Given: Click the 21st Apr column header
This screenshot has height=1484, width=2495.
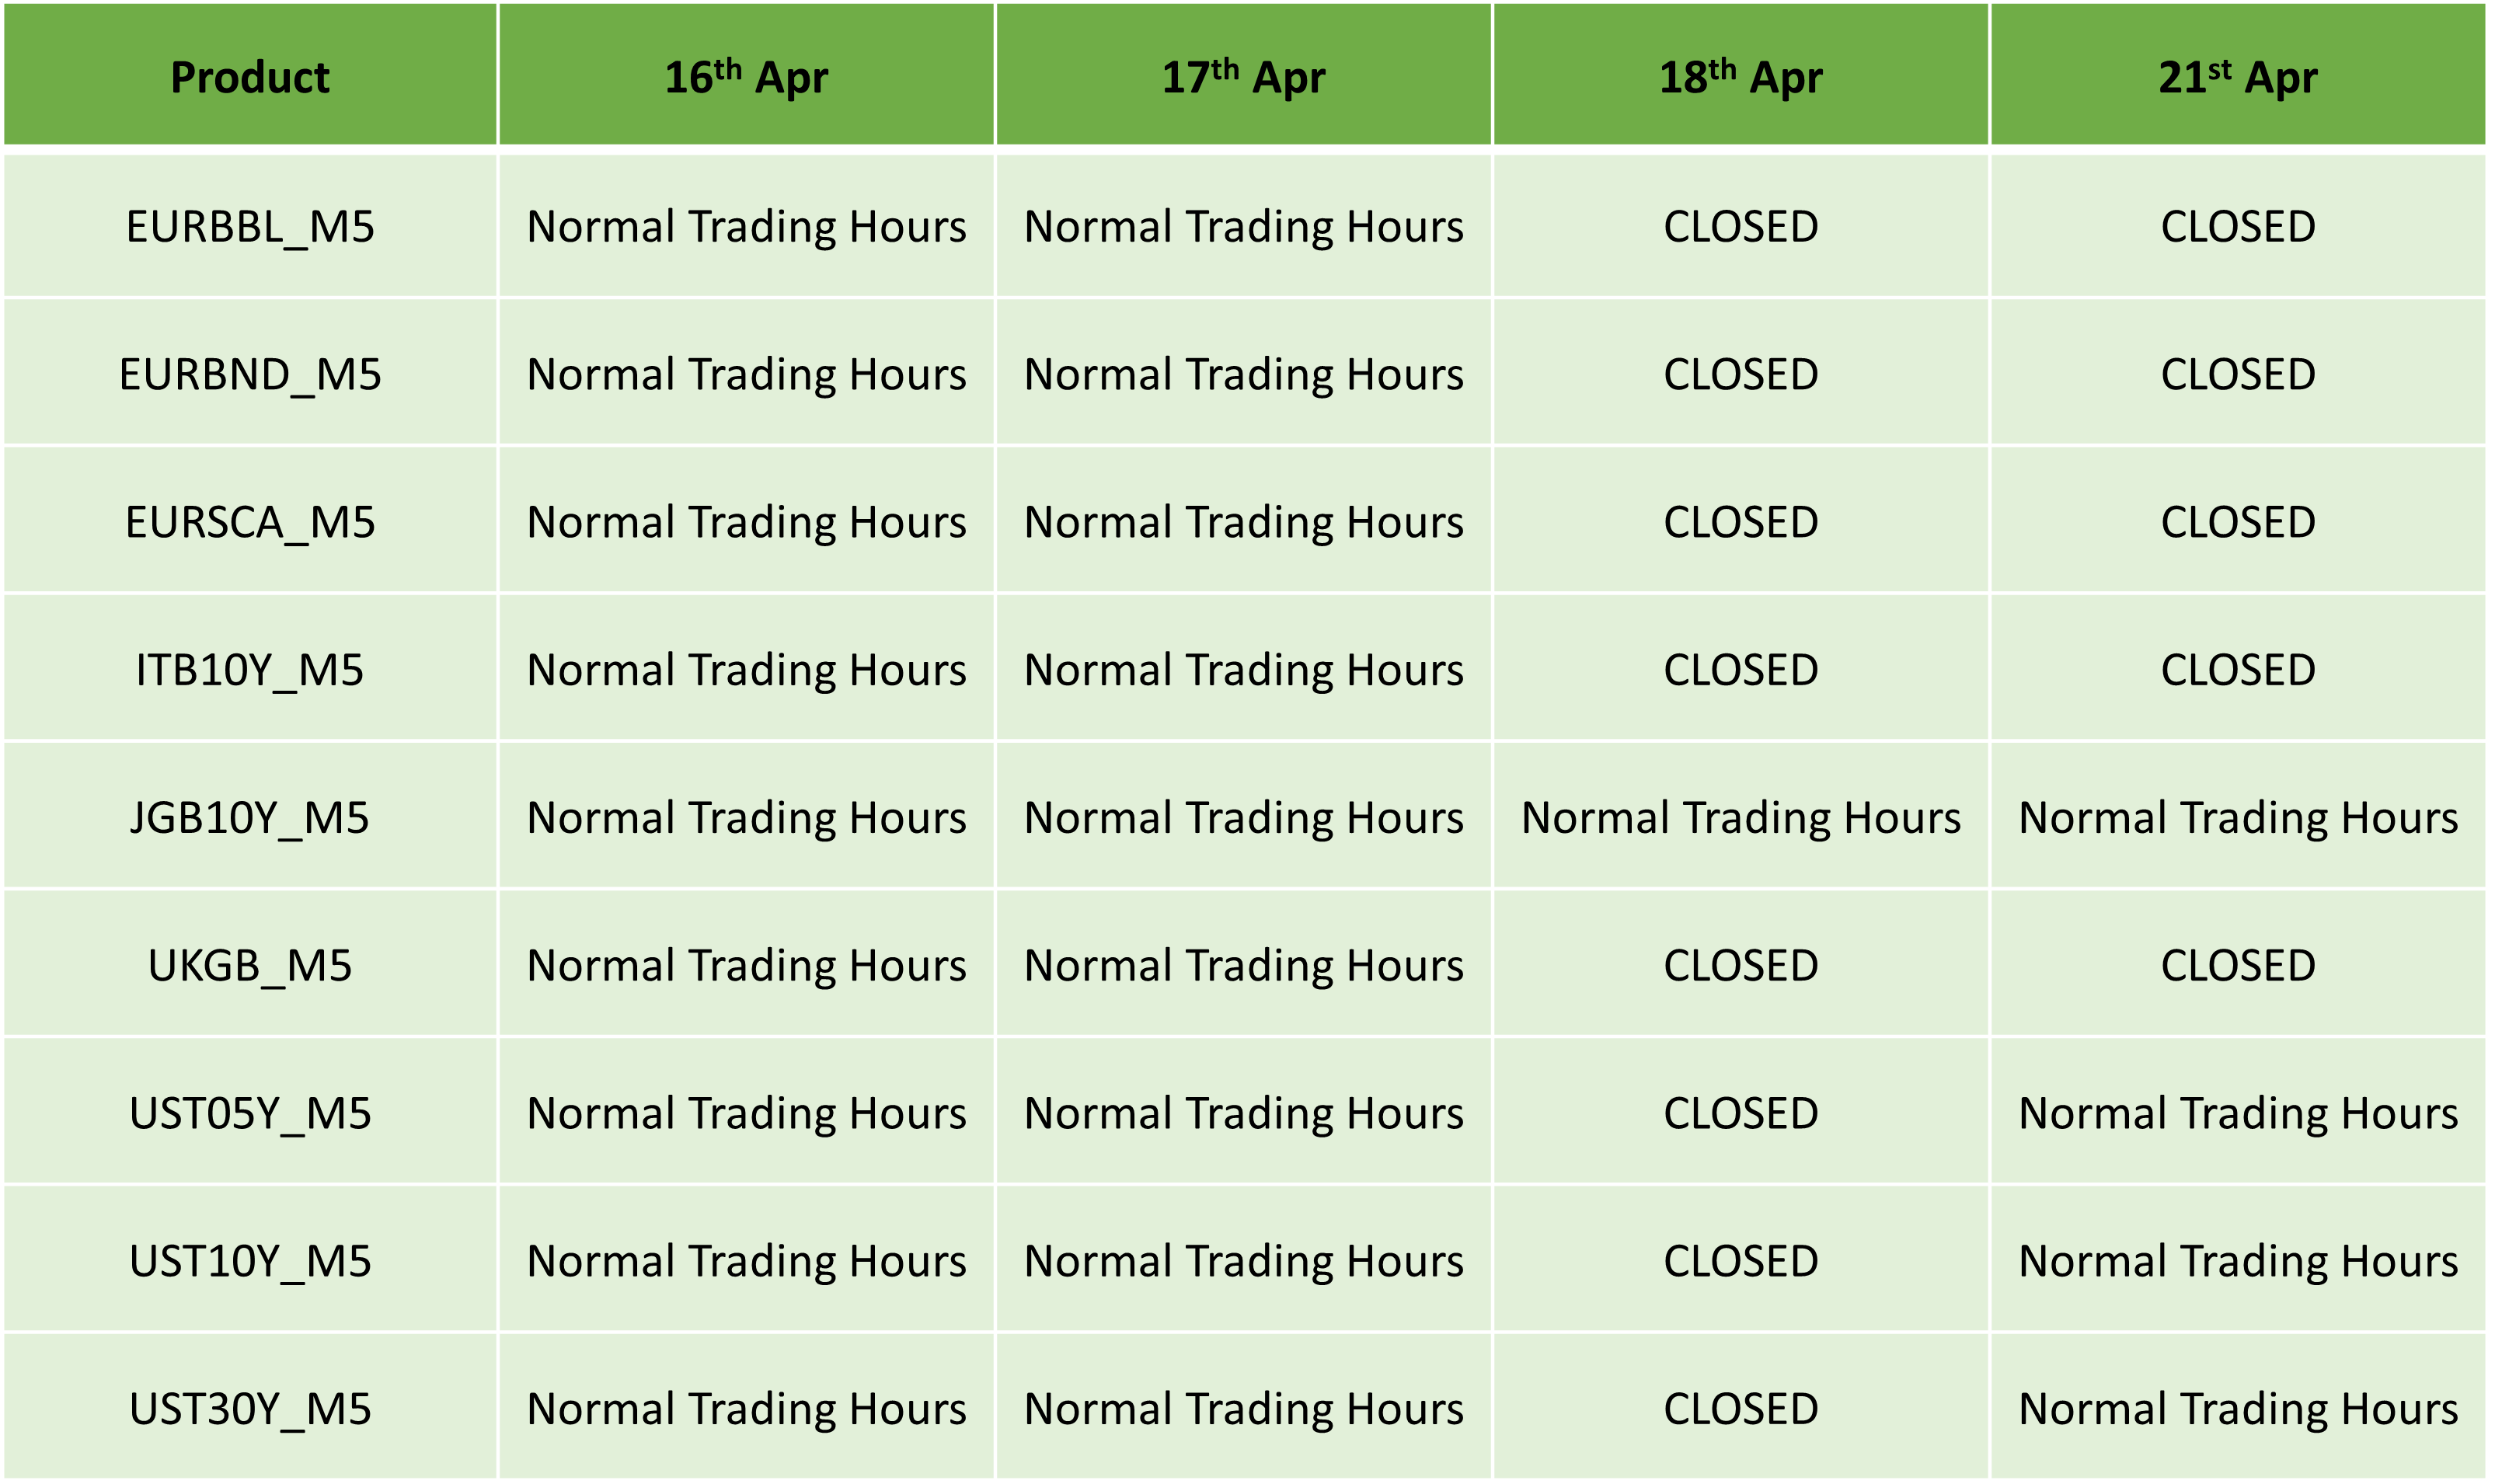Looking at the screenshot, I should 2238,75.
